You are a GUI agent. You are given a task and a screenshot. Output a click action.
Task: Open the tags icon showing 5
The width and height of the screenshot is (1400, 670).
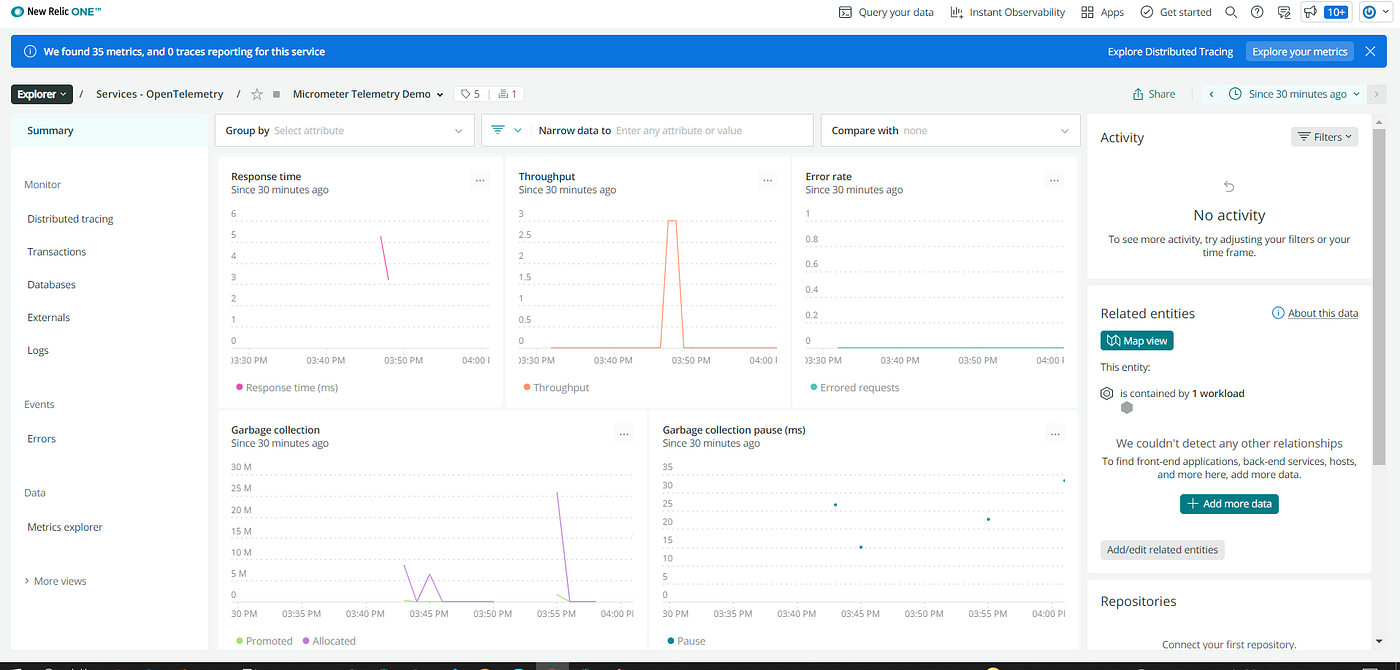pos(469,94)
